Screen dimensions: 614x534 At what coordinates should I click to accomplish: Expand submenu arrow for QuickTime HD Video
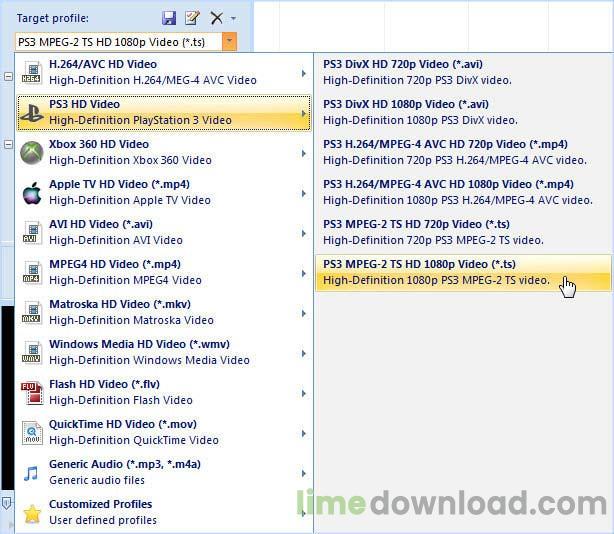click(303, 433)
